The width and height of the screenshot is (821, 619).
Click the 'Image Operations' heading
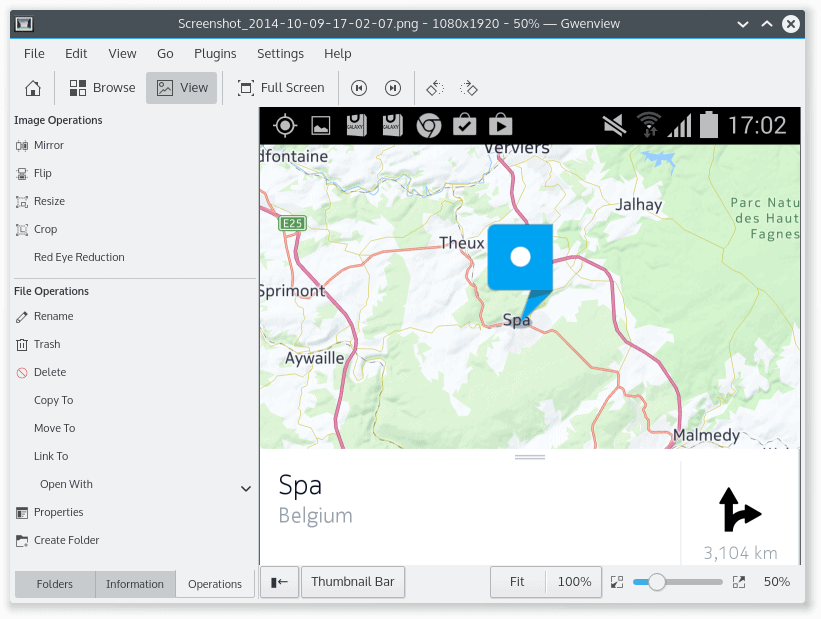click(x=58, y=120)
